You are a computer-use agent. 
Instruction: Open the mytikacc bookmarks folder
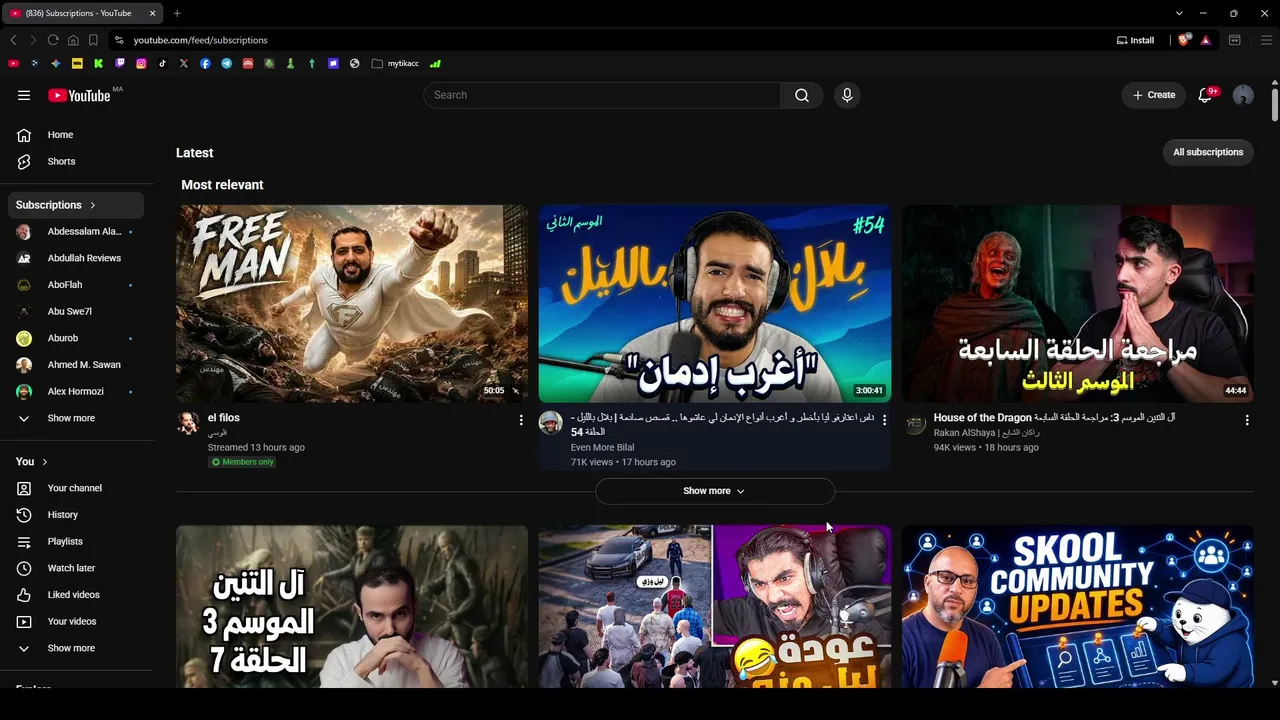point(395,63)
